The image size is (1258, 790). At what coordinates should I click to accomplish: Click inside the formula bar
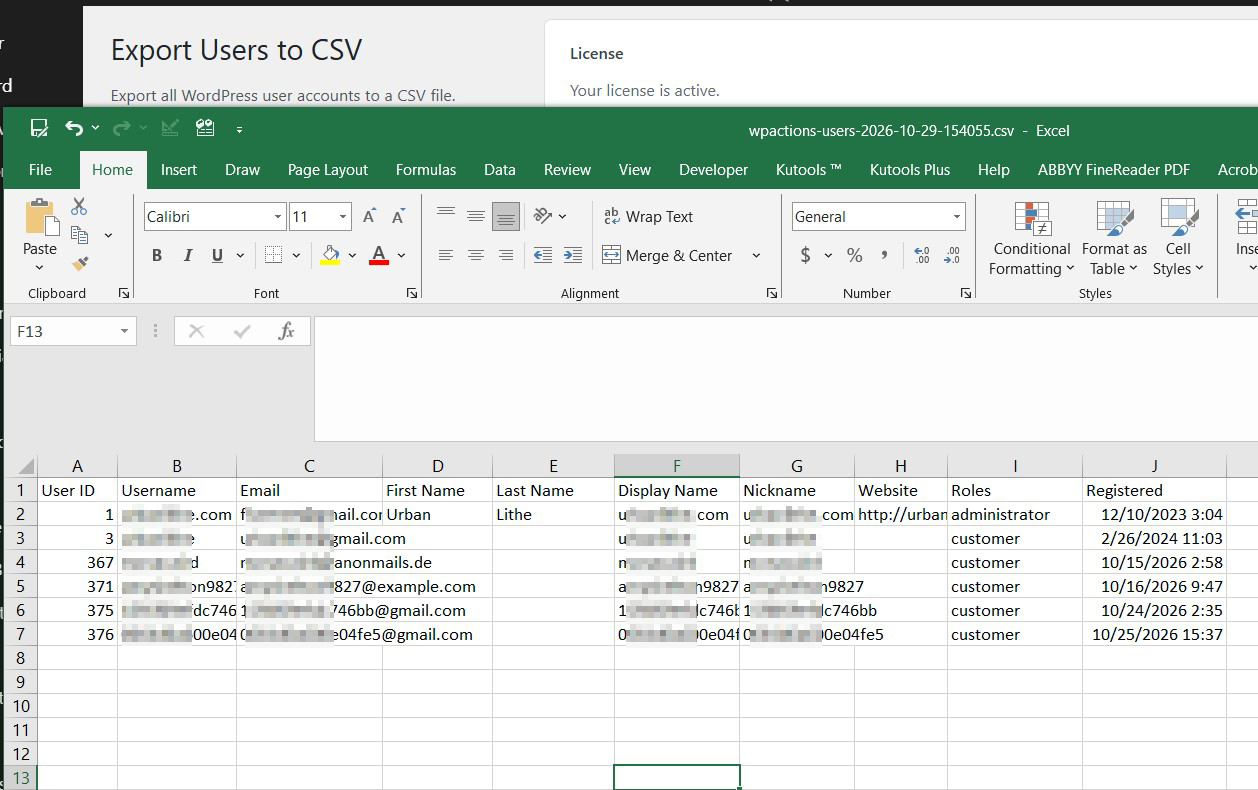click(x=785, y=379)
